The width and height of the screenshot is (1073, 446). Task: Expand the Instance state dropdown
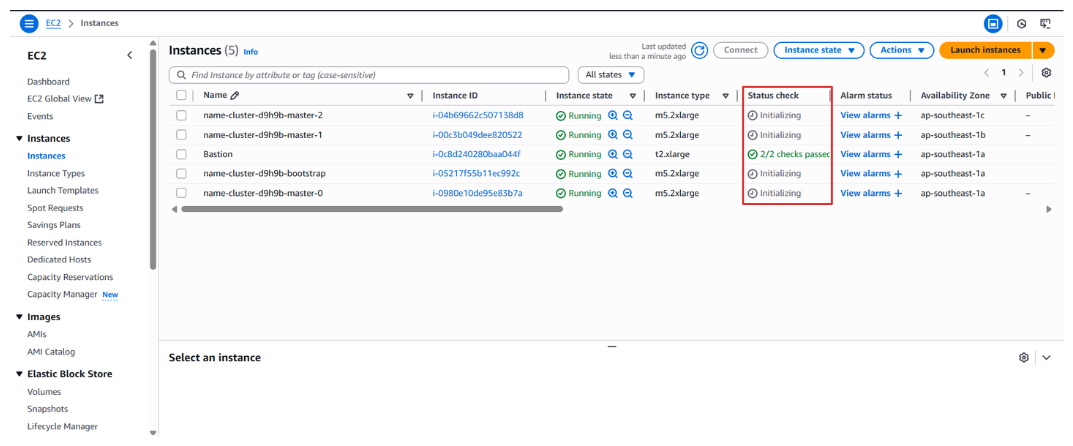(x=818, y=50)
